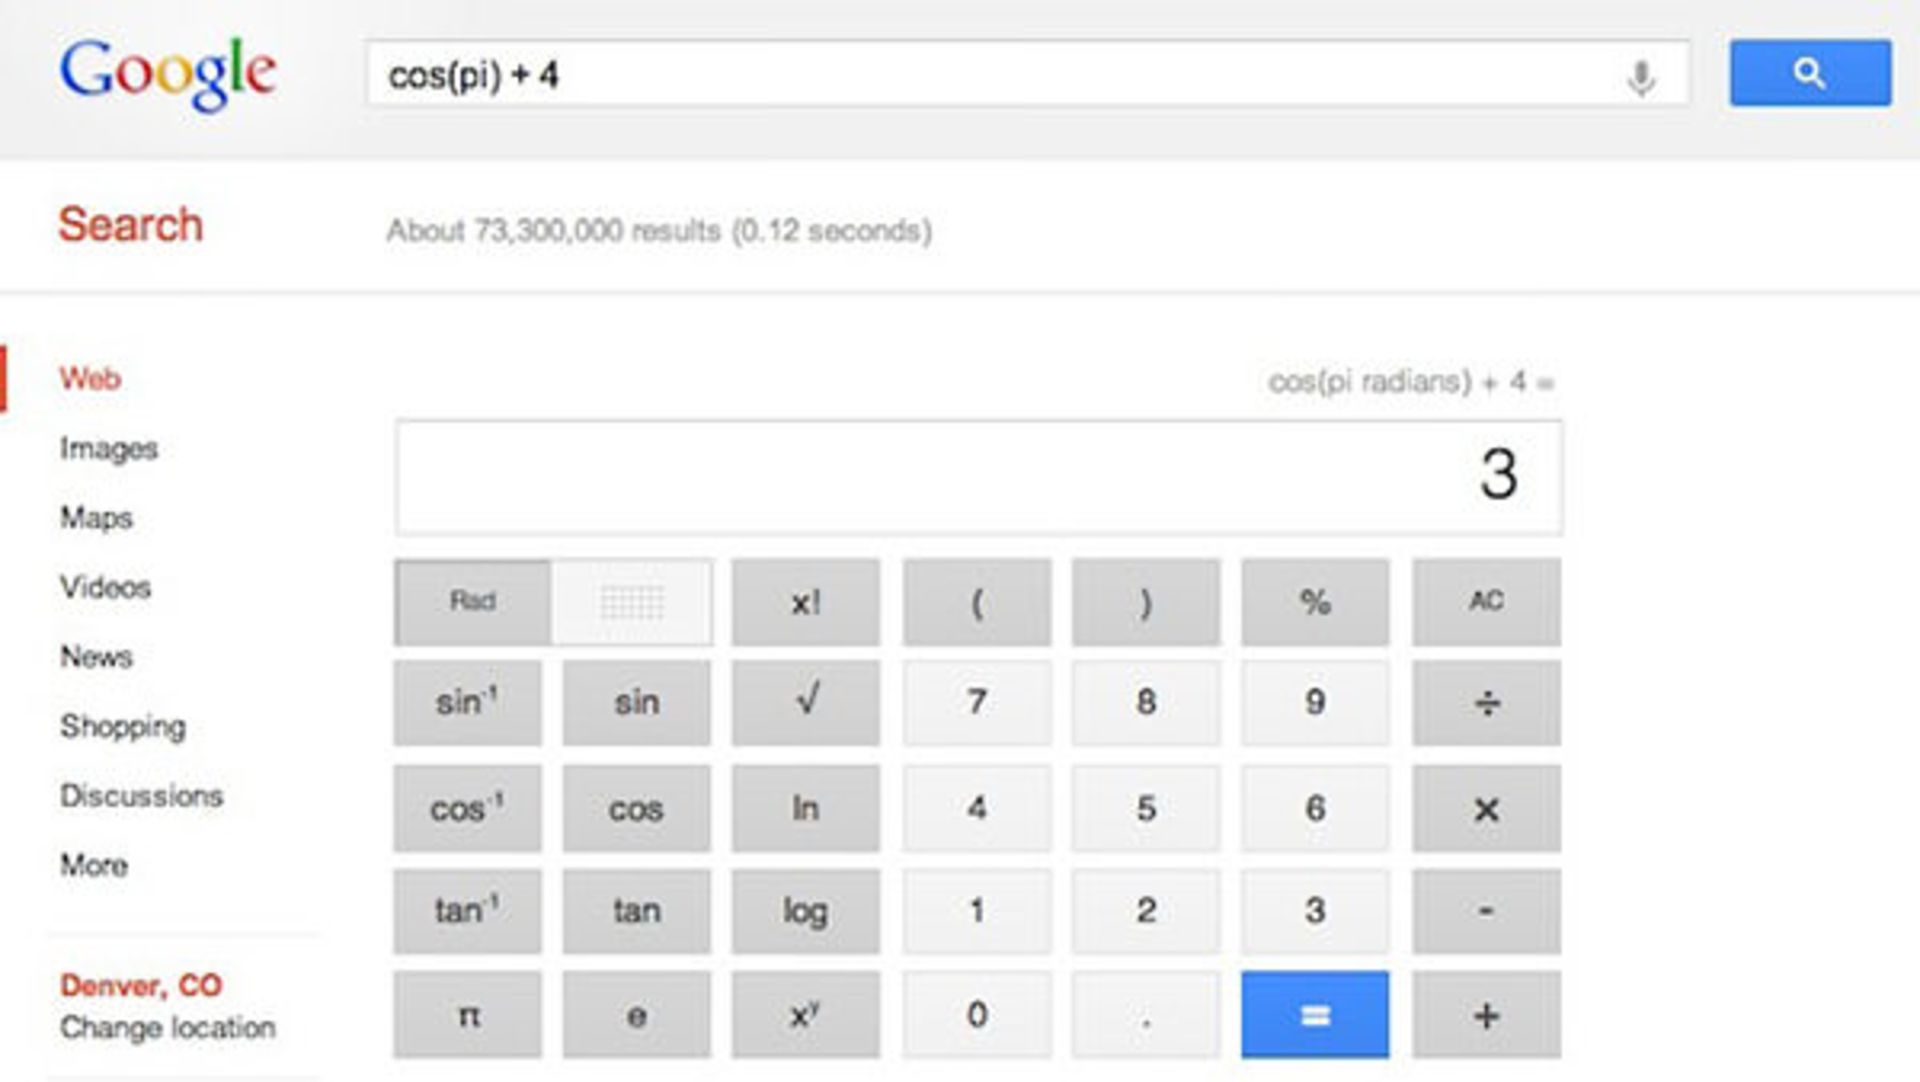1920x1082 pixels.
Task: Select the Shopping results tab
Action: (123, 726)
